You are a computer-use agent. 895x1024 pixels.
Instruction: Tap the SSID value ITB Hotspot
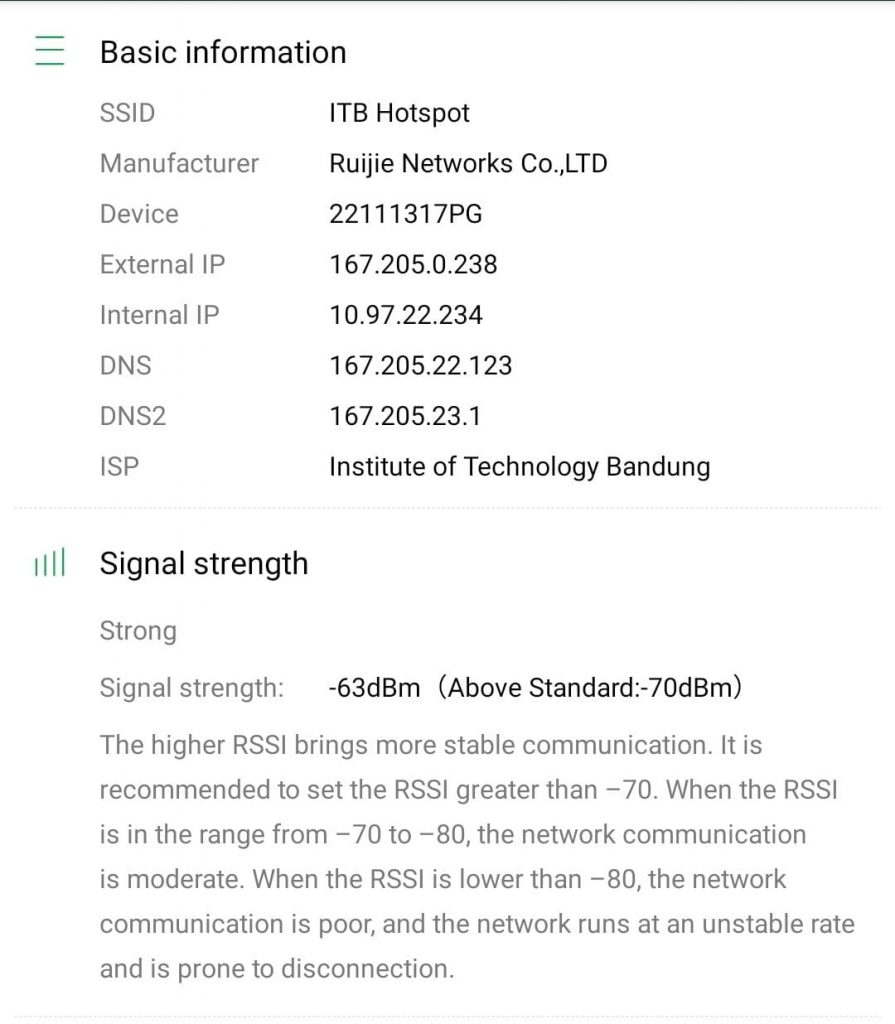pyautogui.click(x=399, y=113)
